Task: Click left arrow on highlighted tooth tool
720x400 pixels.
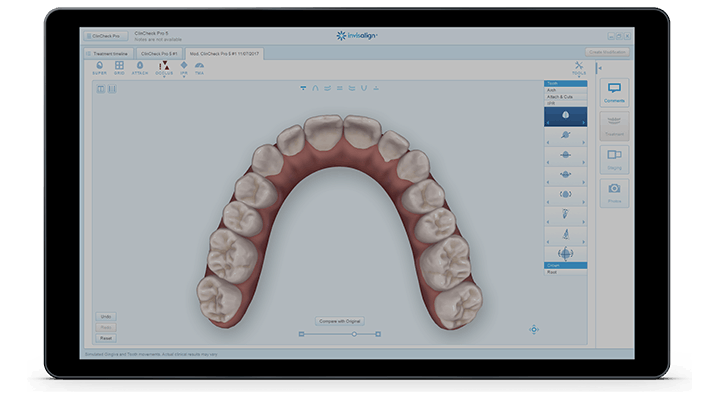Action: pos(548,123)
